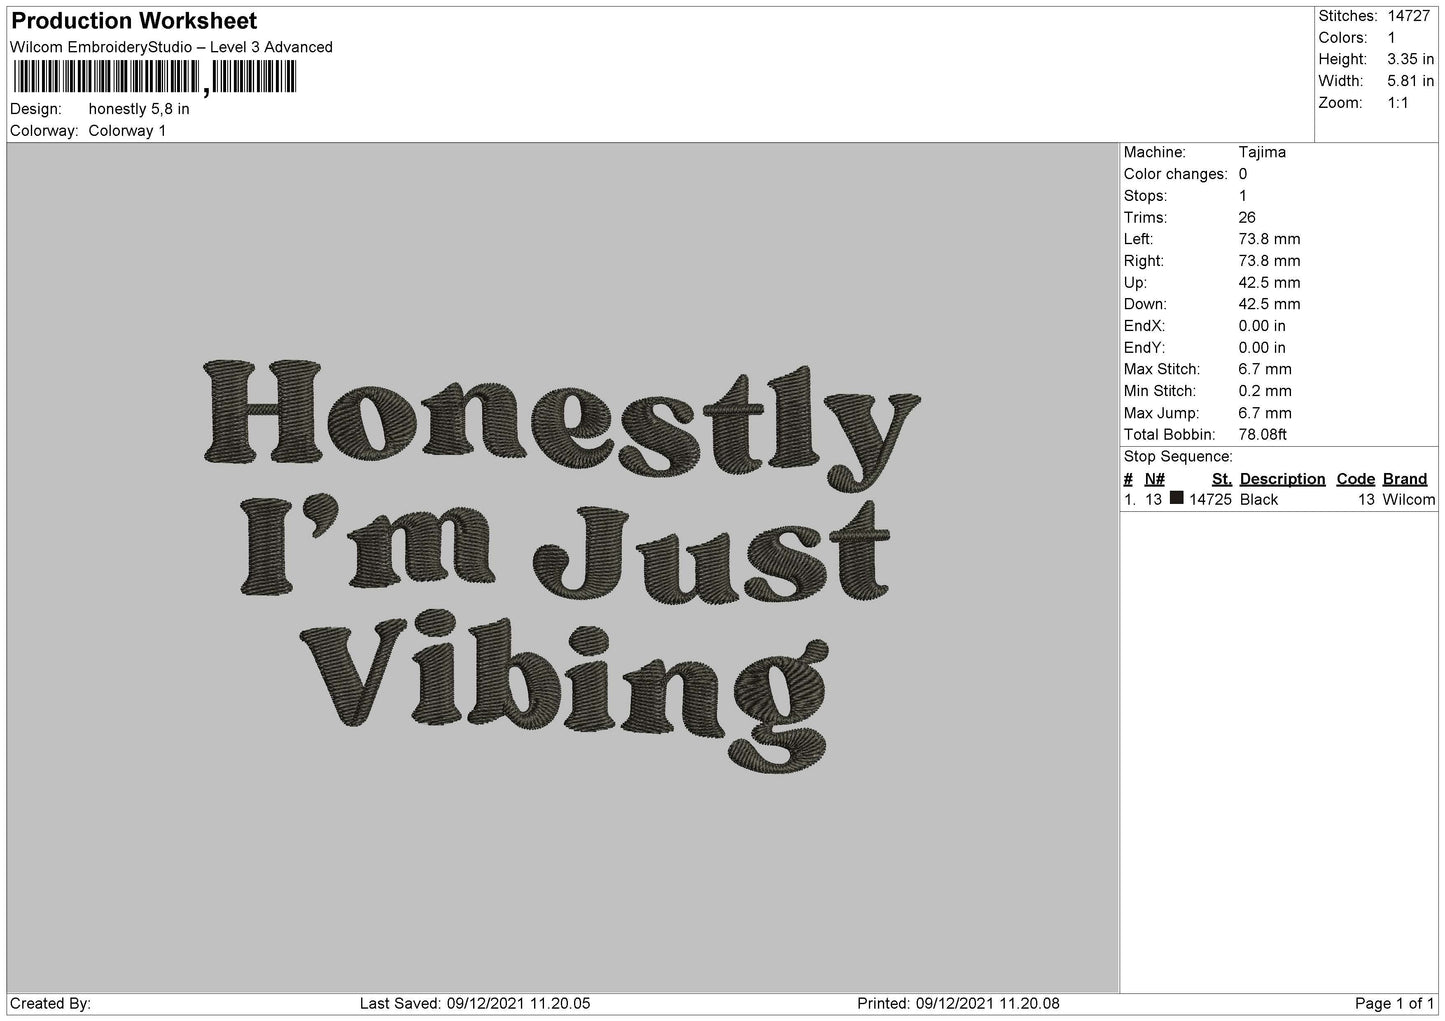
Task: Click the 'N#' column header
Action: (x=1155, y=479)
